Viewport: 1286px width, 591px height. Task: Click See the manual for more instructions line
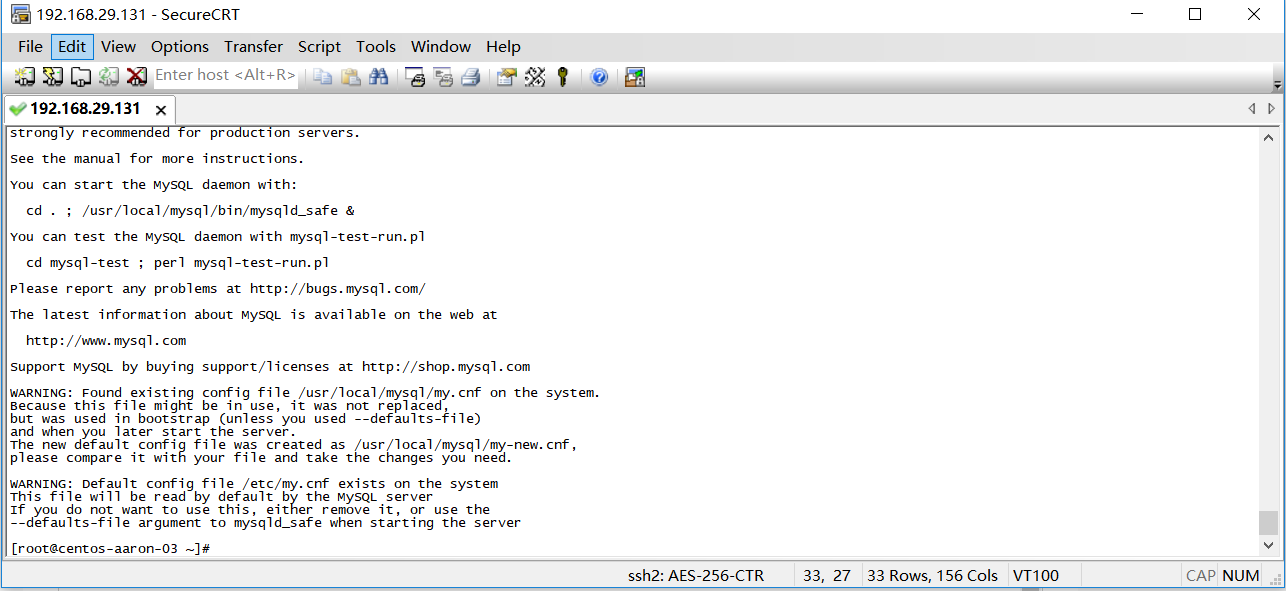pyautogui.click(x=157, y=159)
